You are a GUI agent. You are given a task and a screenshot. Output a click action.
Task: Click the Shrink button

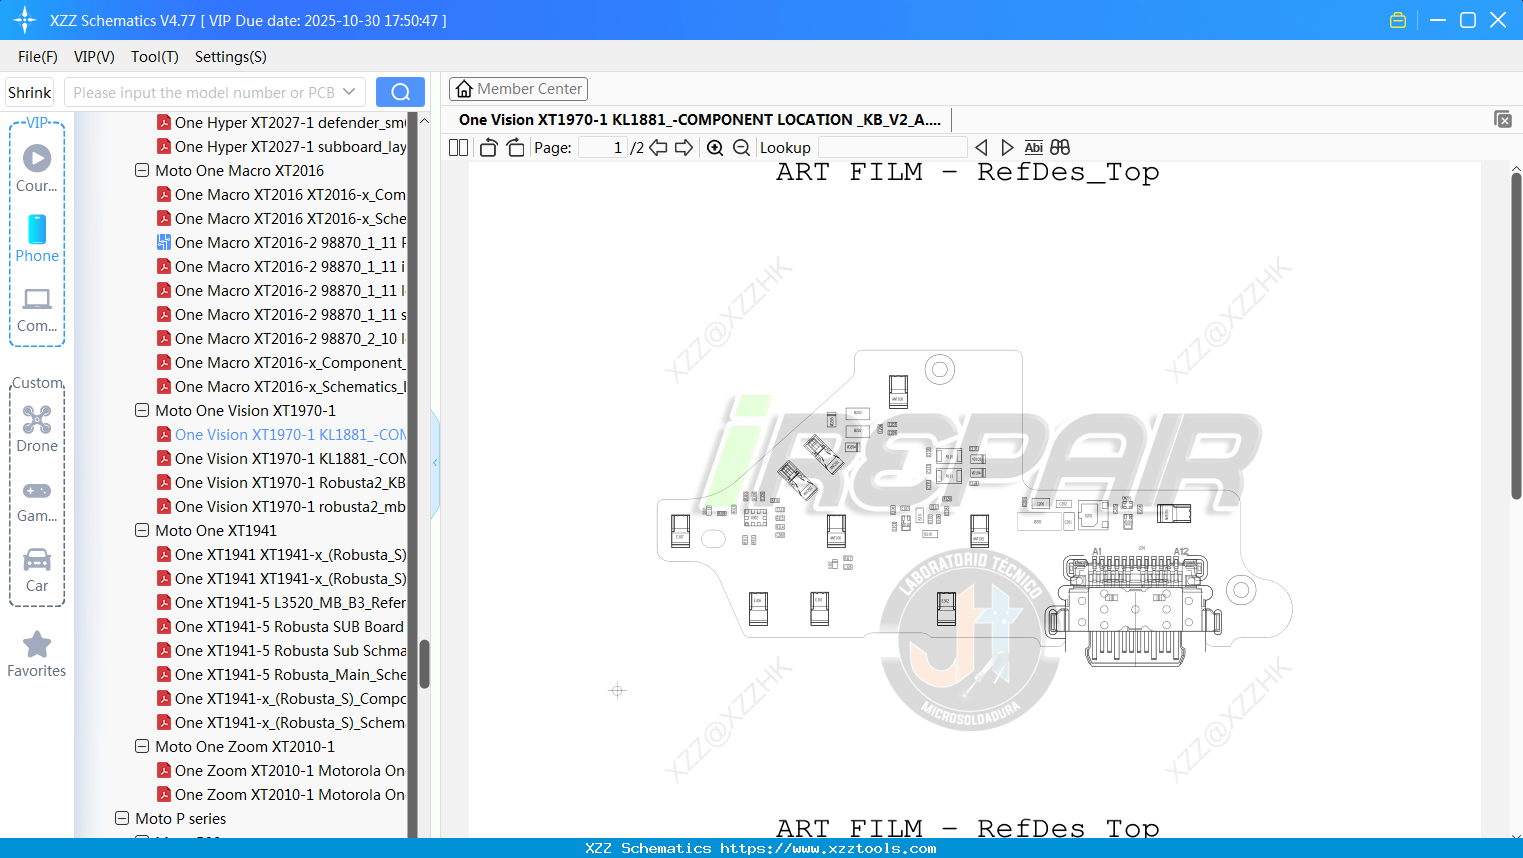pos(28,91)
